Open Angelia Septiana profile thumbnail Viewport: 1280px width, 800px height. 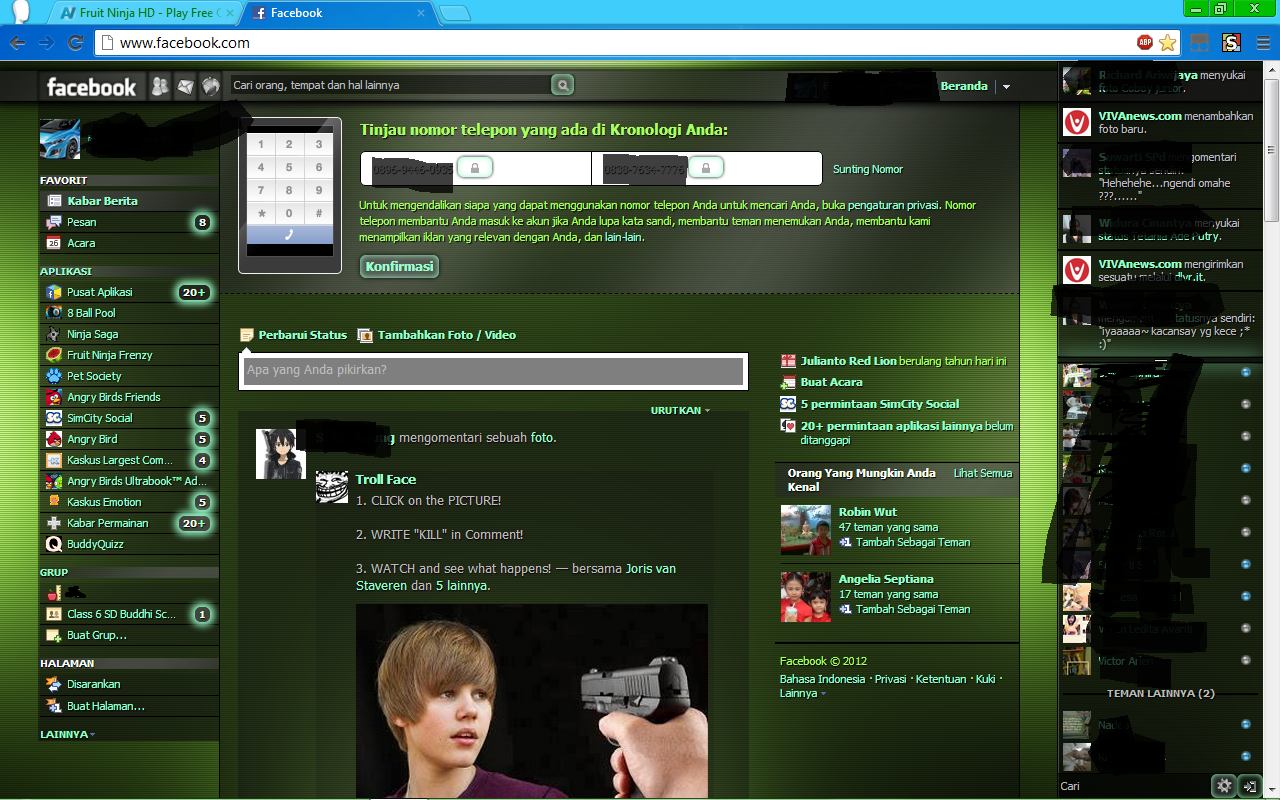tap(806, 597)
